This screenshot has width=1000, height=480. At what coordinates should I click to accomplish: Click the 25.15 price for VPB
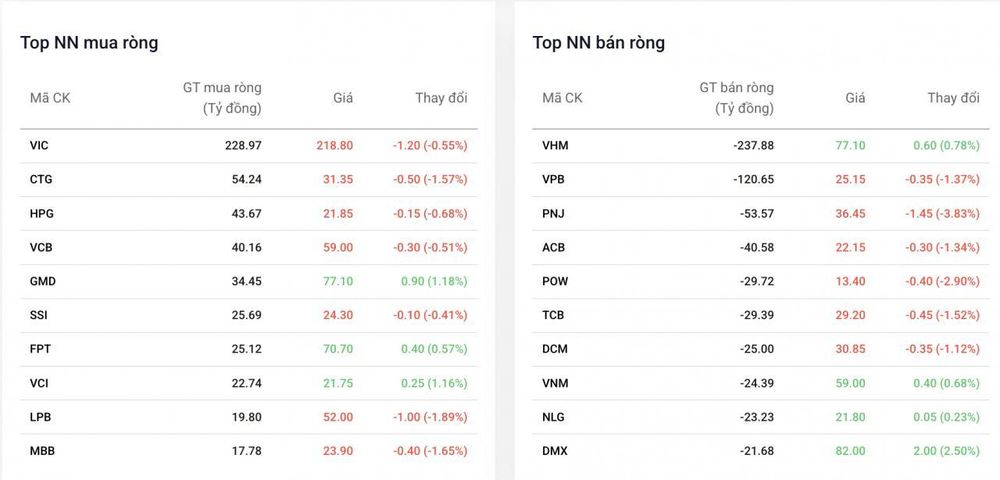click(x=851, y=179)
